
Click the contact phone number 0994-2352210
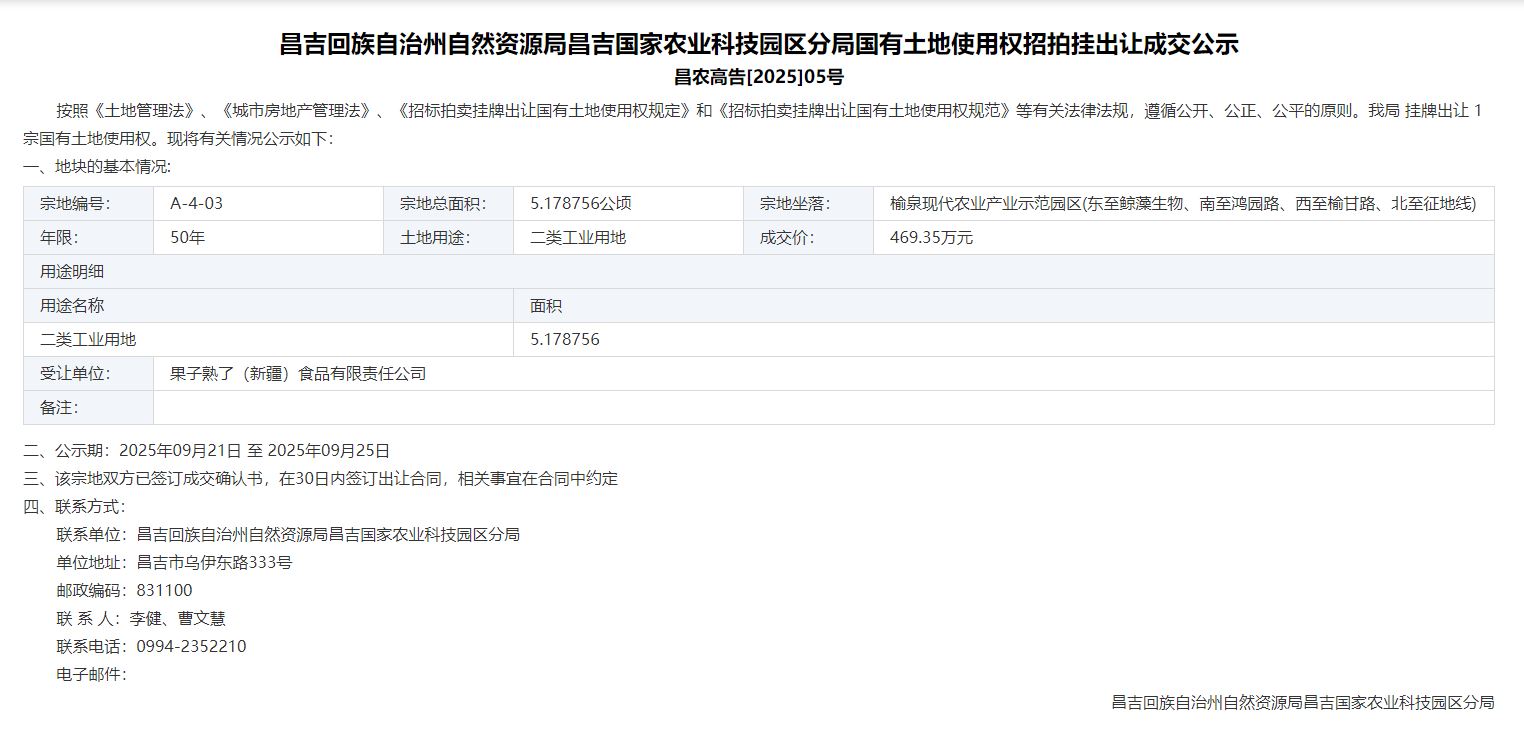click(191, 647)
